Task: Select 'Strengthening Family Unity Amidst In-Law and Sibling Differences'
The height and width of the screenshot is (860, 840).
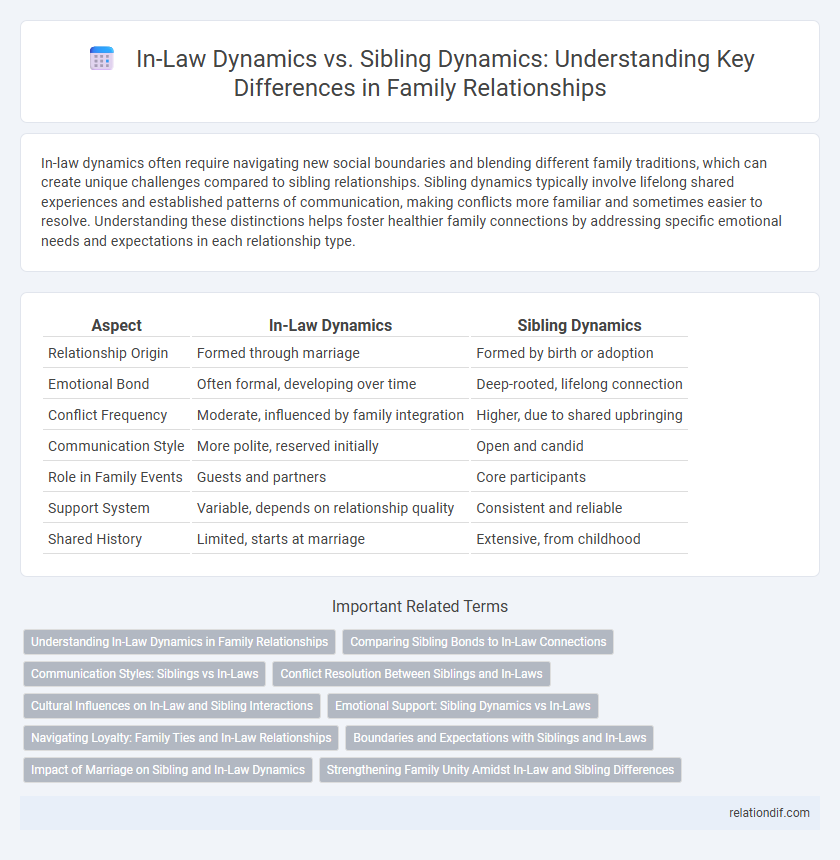Action: pos(500,770)
